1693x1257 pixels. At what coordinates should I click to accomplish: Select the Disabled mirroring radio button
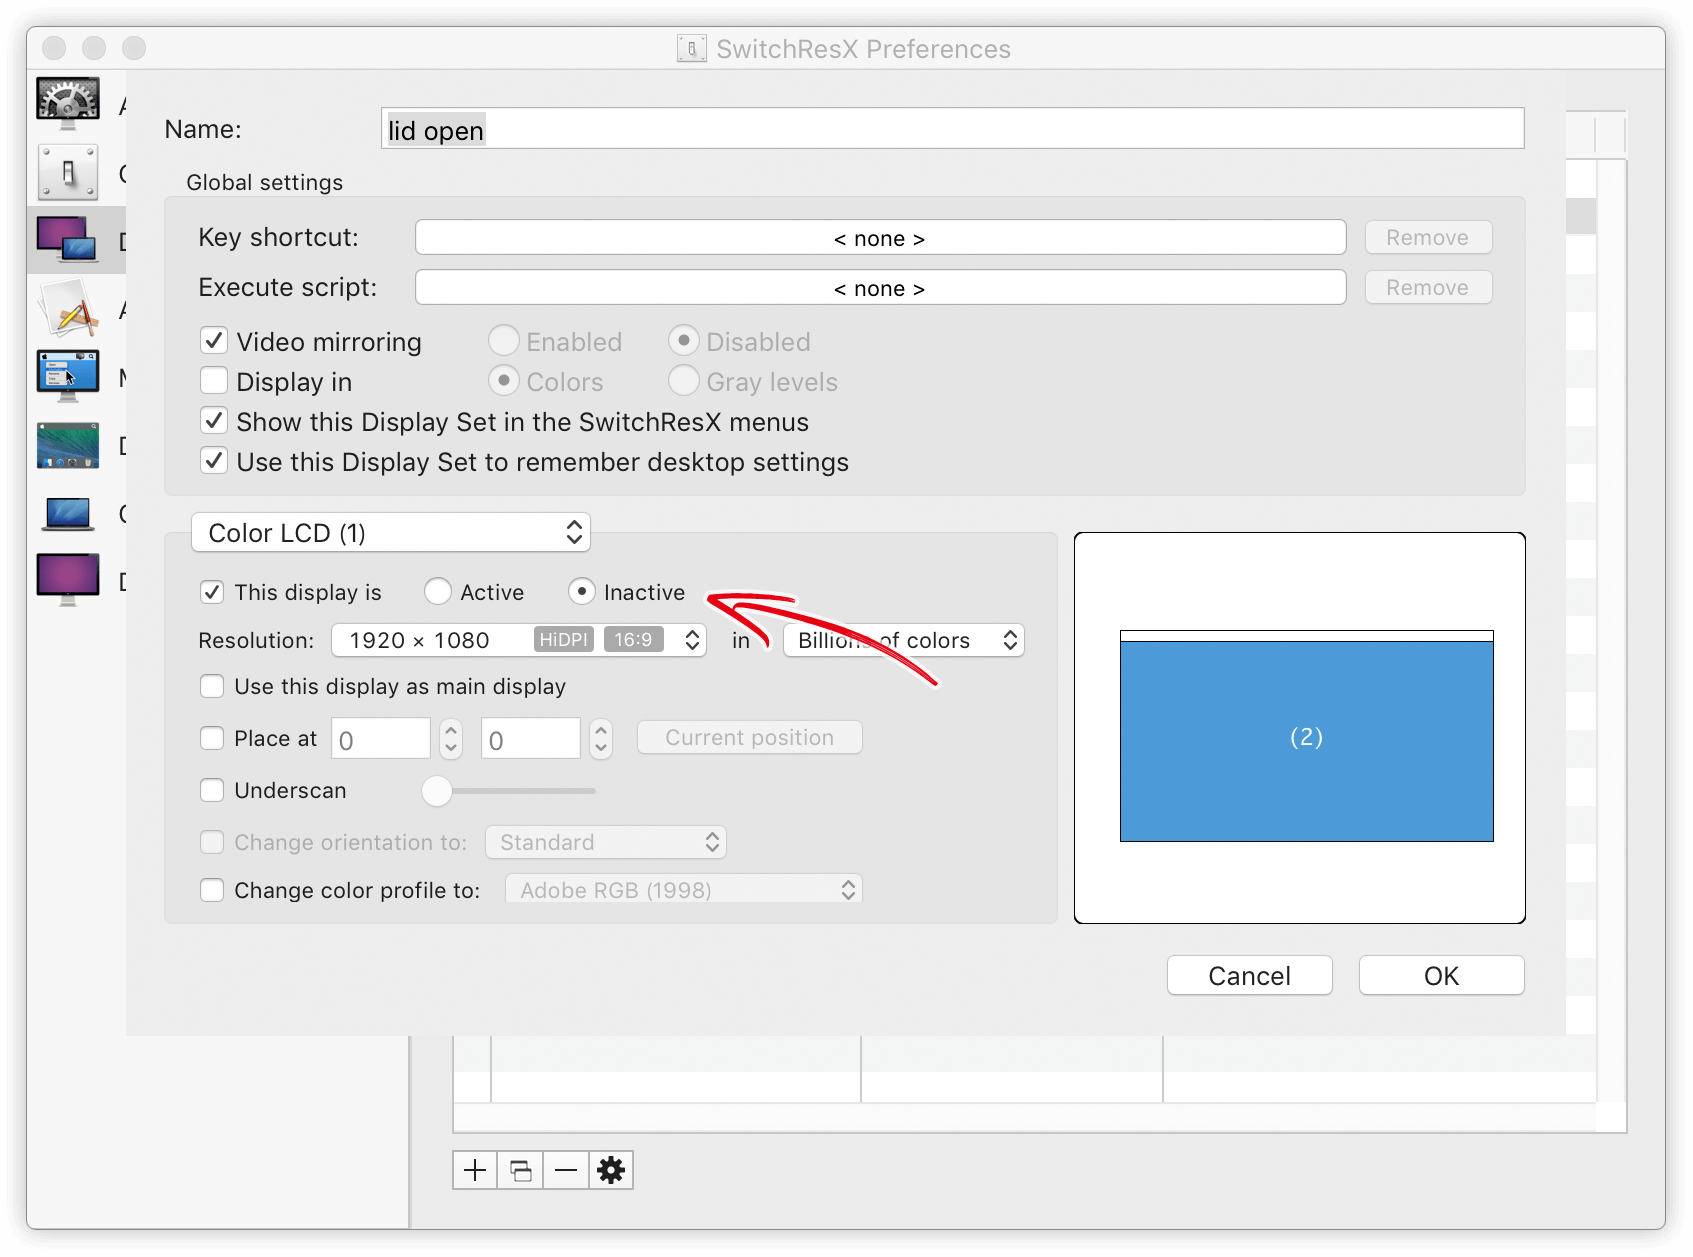pyautogui.click(x=683, y=341)
